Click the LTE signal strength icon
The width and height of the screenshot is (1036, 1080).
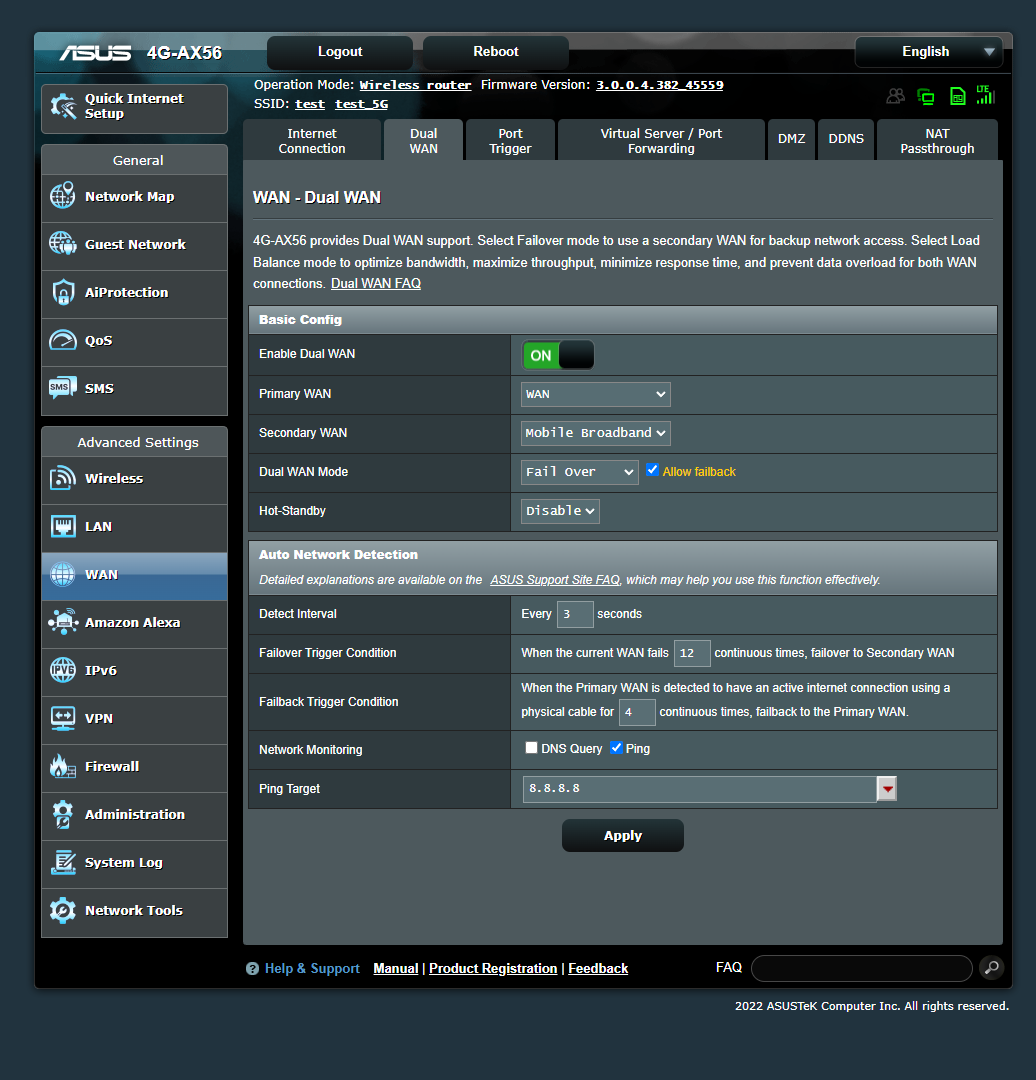pos(985,95)
